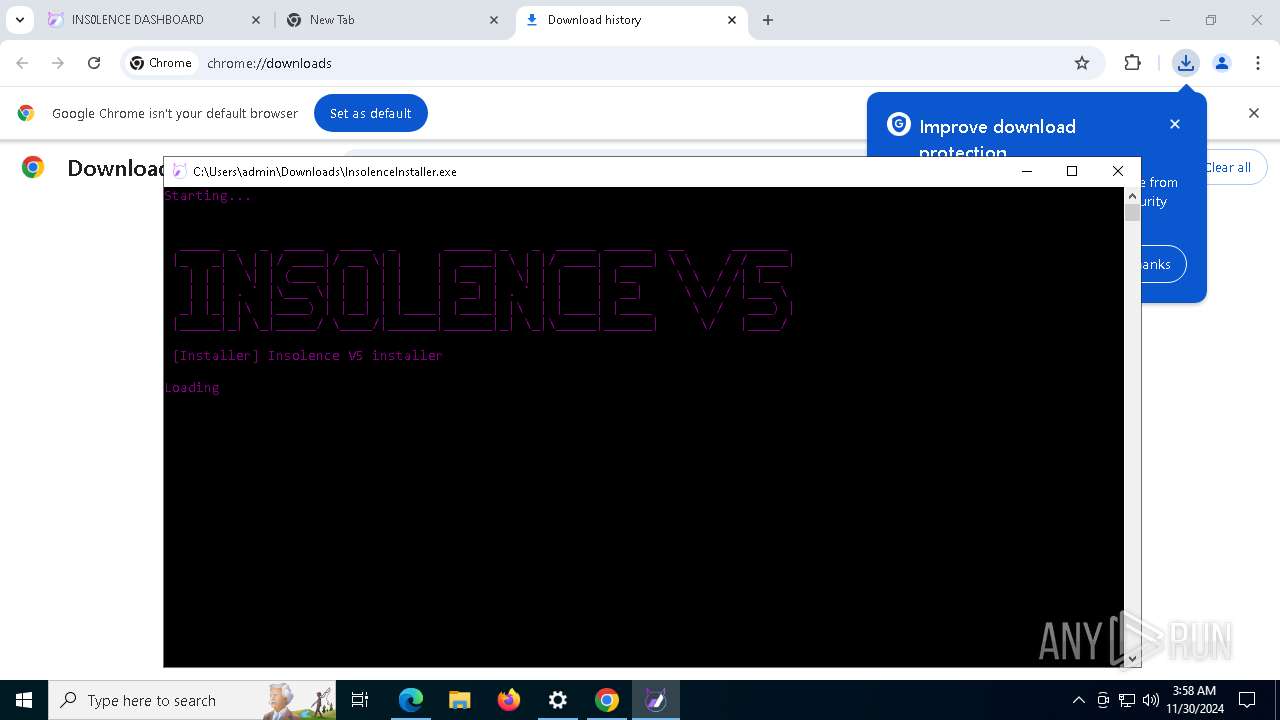This screenshot has width=1280, height=720.
Task: Open the Windows Start menu
Action: click(x=24, y=700)
